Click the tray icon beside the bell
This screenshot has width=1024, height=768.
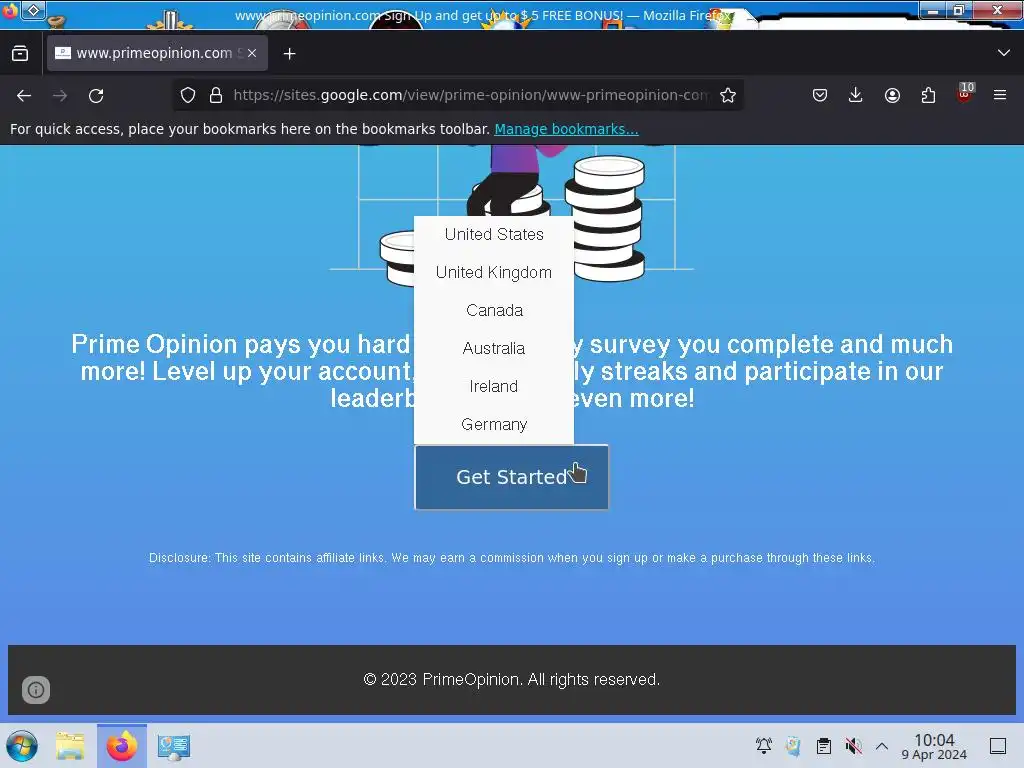[x=793, y=746]
